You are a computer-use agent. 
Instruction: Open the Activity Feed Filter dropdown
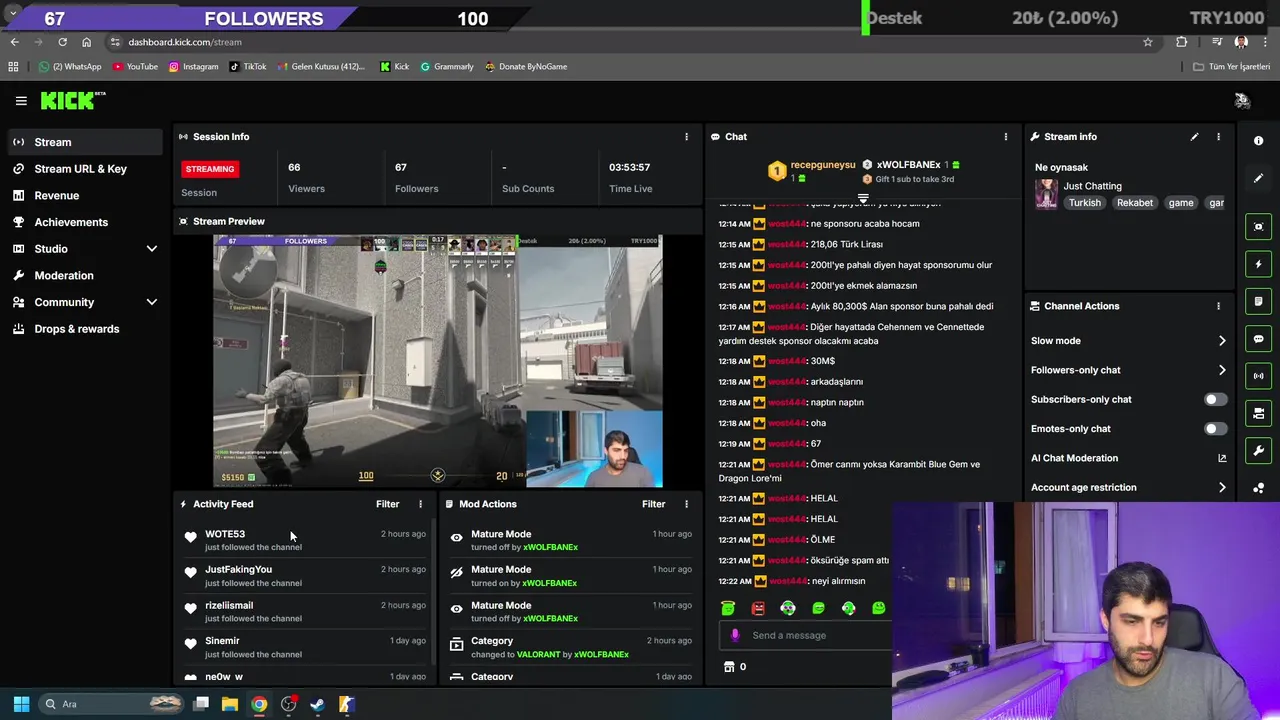(x=387, y=504)
